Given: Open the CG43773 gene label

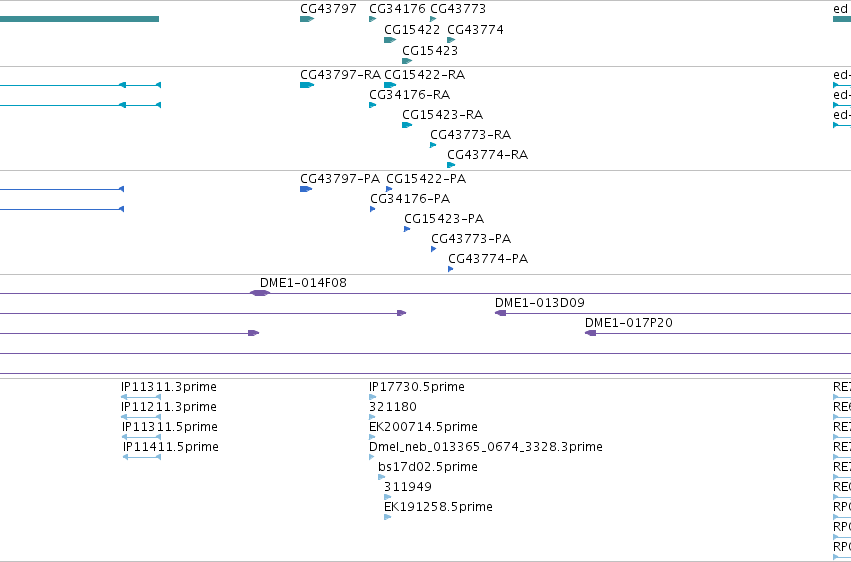Looking at the screenshot, I should pyautogui.click(x=458, y=9).
